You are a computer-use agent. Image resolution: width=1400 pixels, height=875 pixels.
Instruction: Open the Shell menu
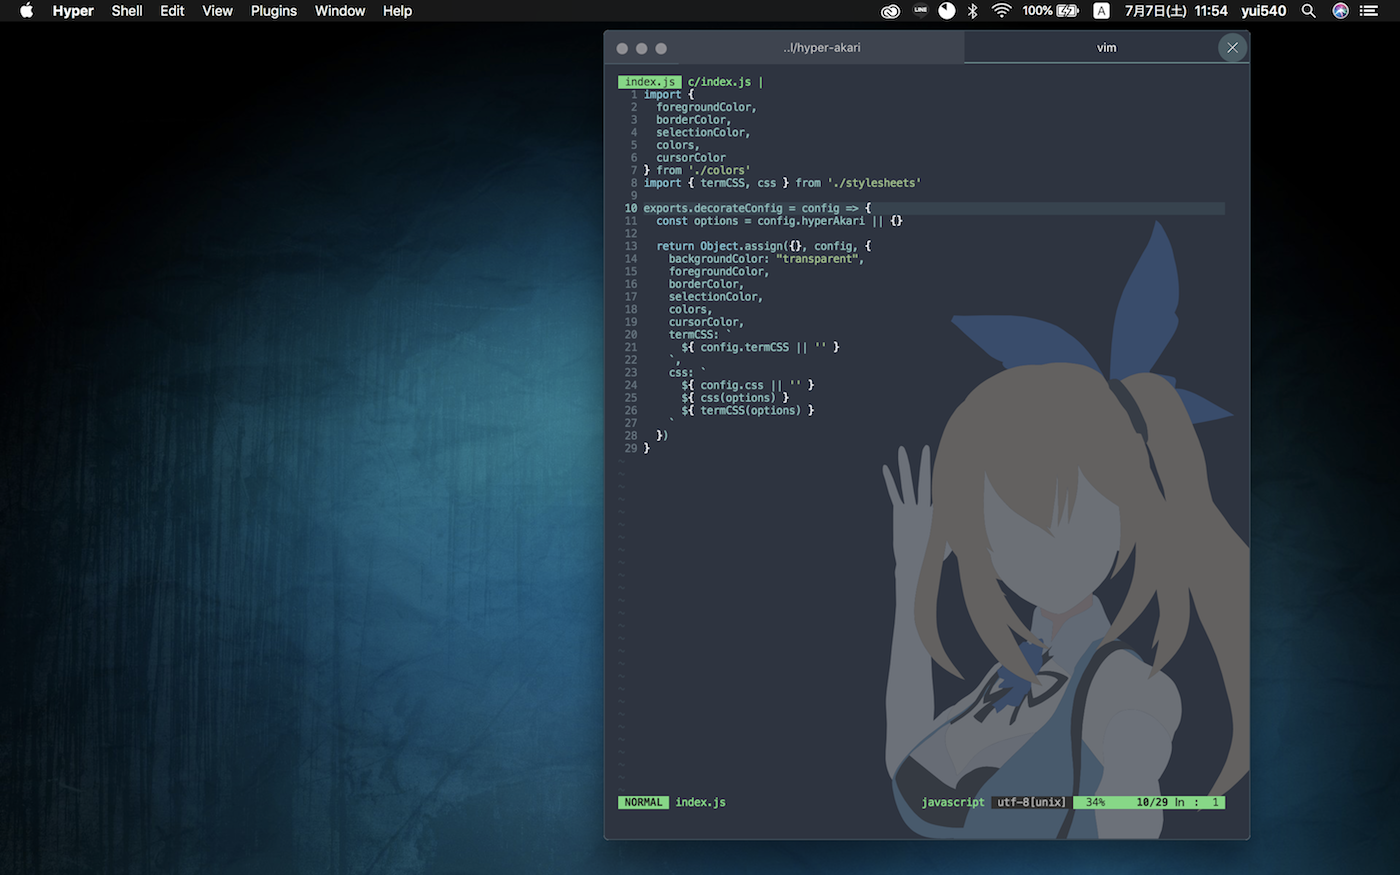click(127, 11)
